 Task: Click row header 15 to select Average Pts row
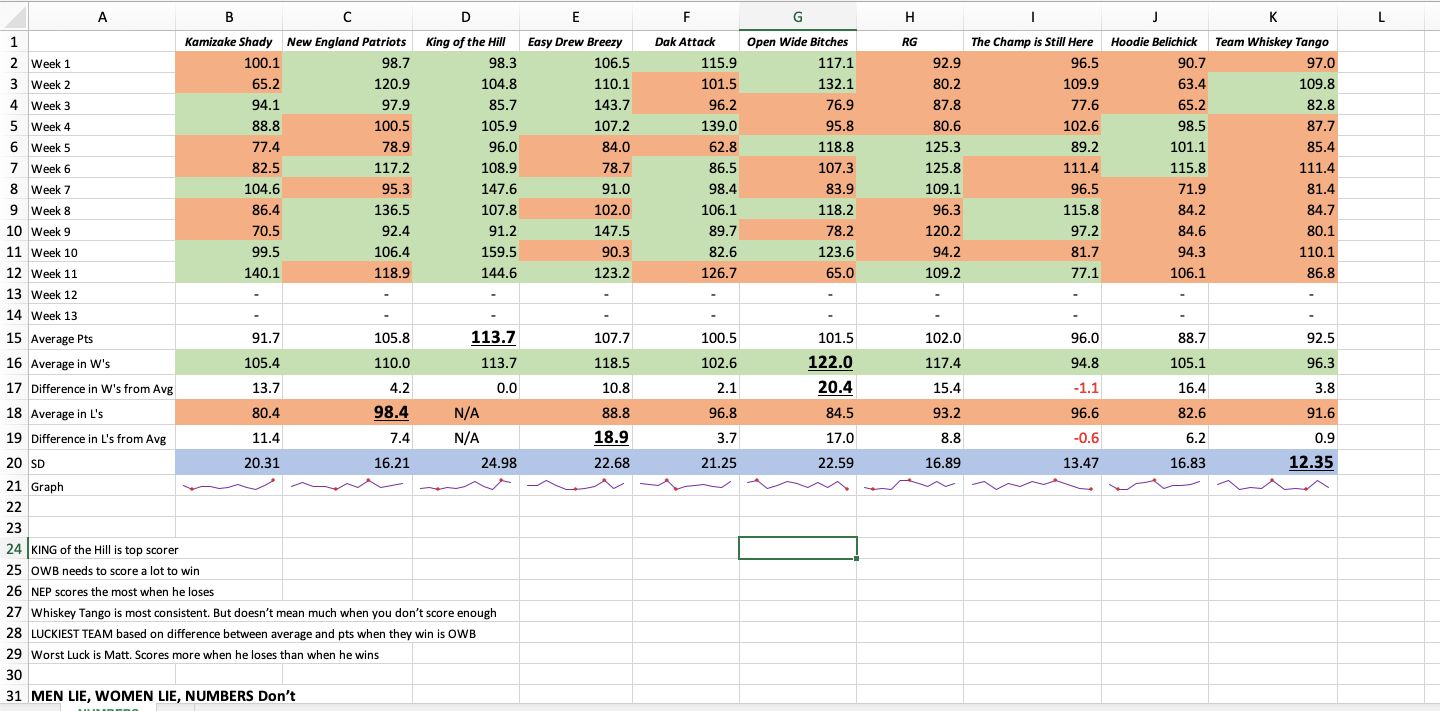14,338
